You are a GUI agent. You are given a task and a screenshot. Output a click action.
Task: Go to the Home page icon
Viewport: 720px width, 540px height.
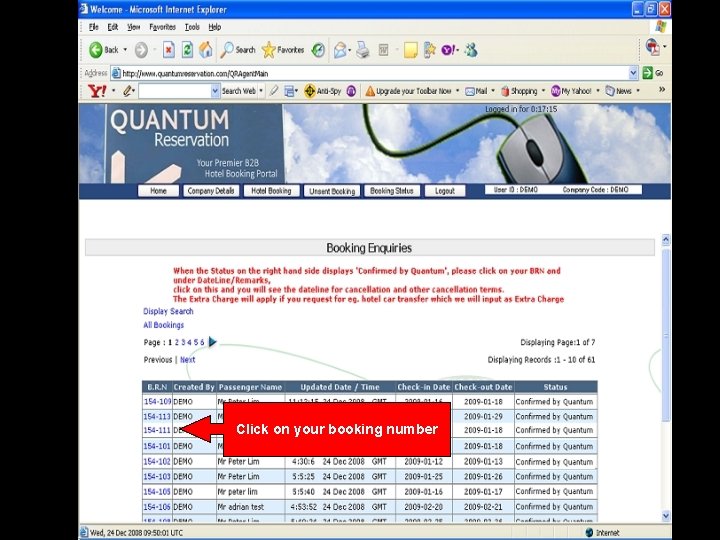[205, 50]
